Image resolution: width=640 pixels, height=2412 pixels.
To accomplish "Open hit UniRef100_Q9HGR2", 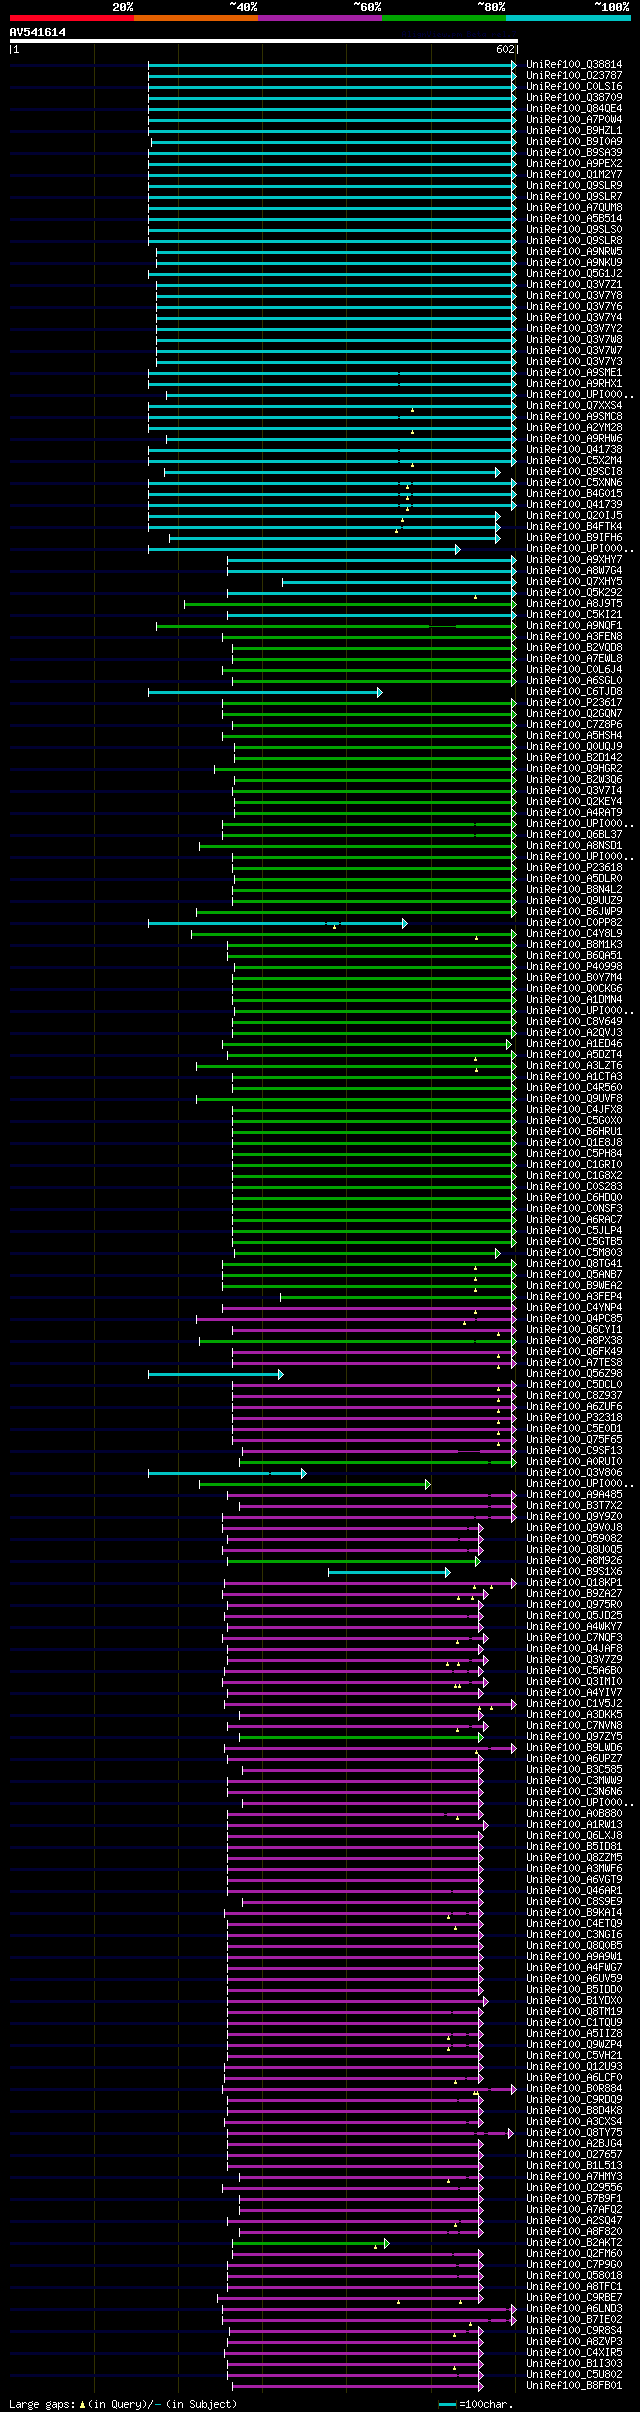I will pyautogui.click(x=574, y=769).
